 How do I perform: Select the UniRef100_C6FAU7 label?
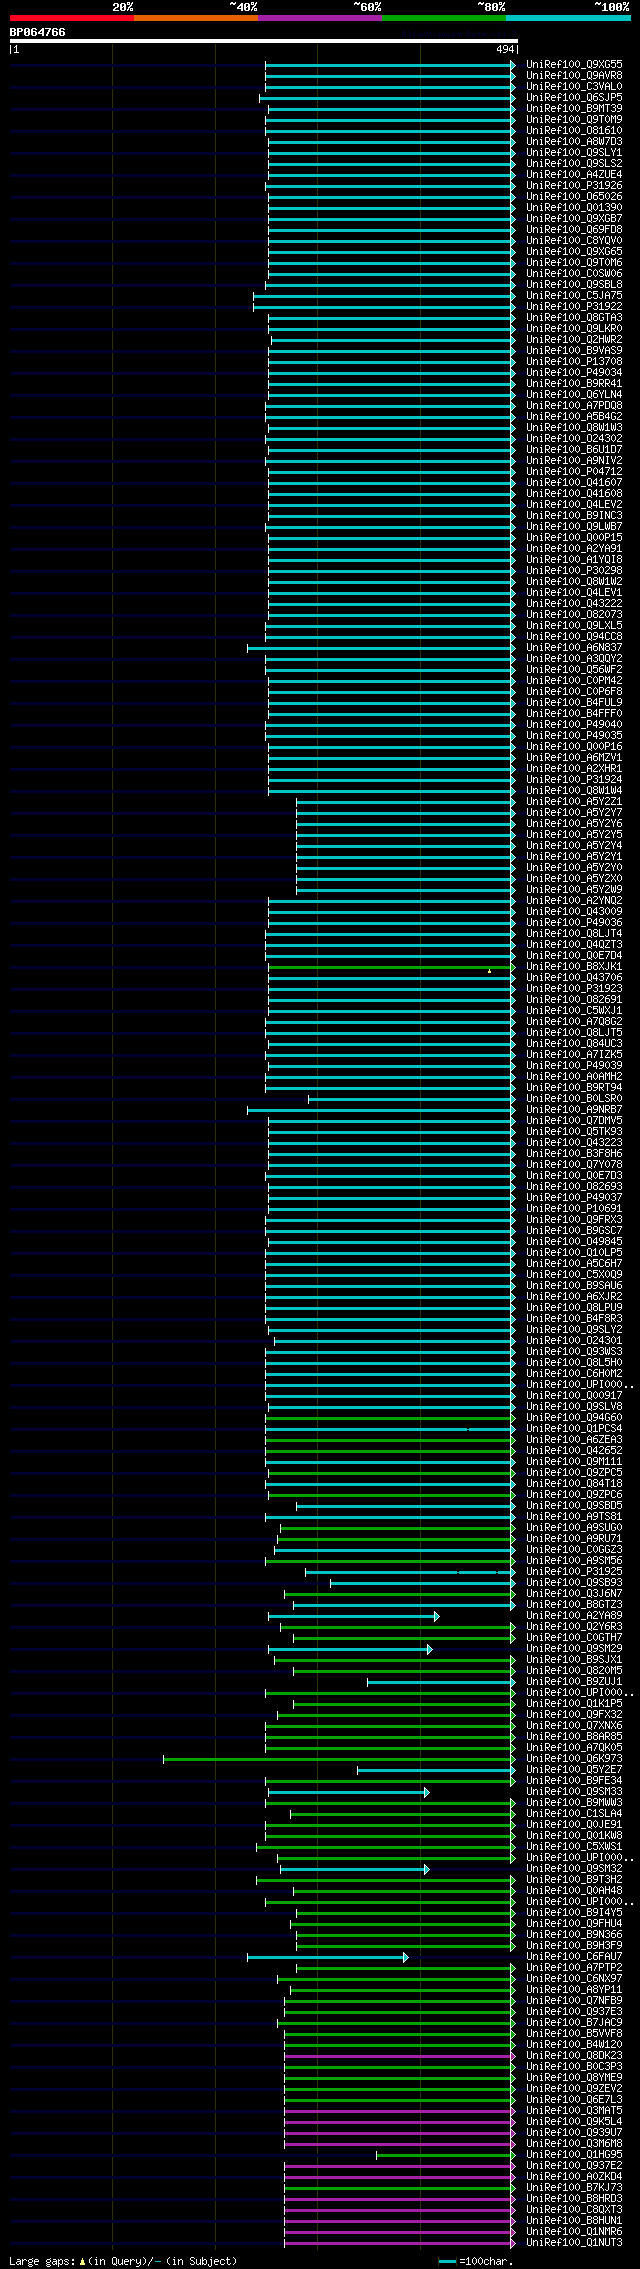[574, 1956]
